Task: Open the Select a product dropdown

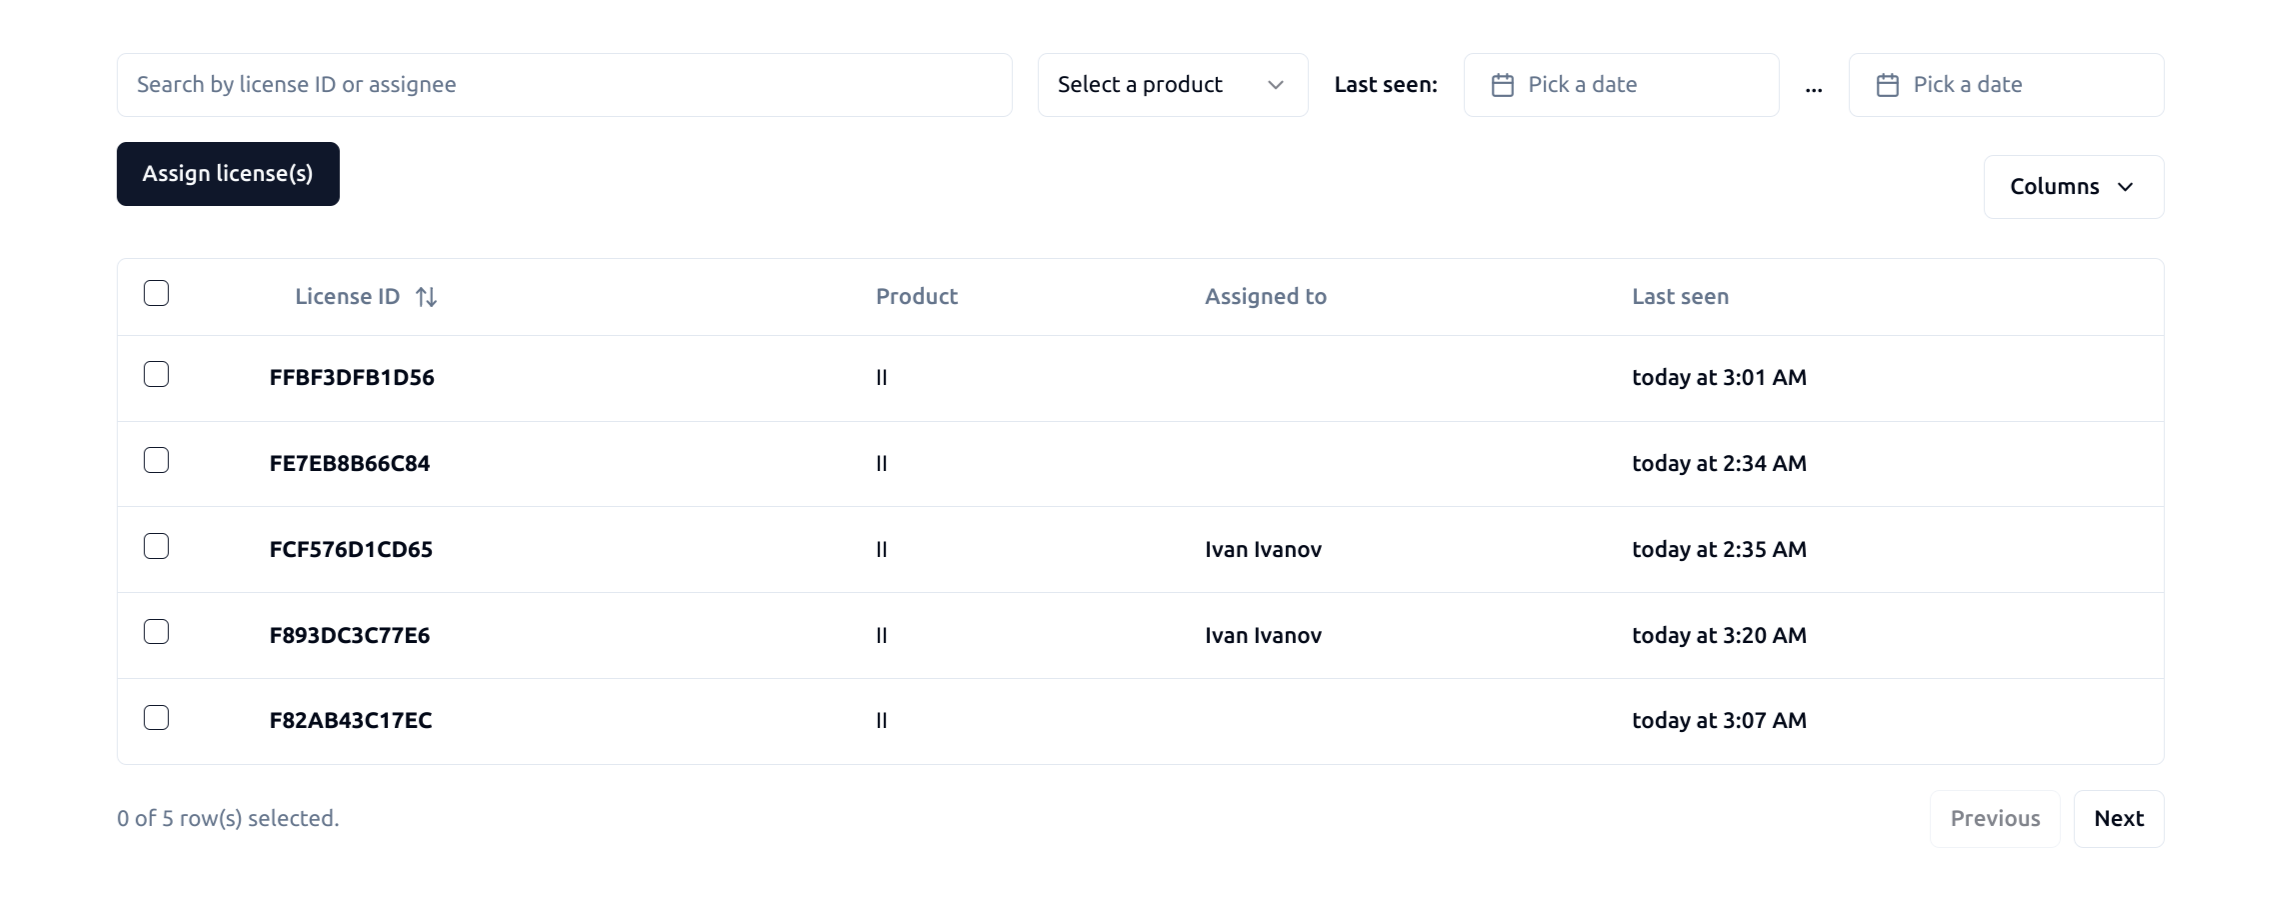Action: click(1172, 85)
